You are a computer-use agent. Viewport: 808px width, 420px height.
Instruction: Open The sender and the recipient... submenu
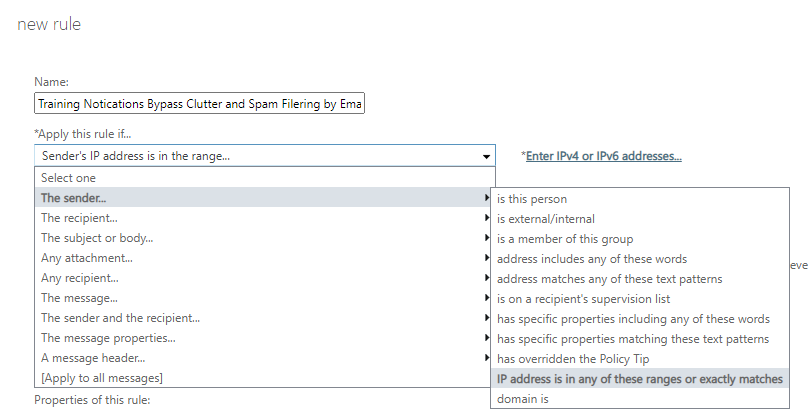coord(263,318)
